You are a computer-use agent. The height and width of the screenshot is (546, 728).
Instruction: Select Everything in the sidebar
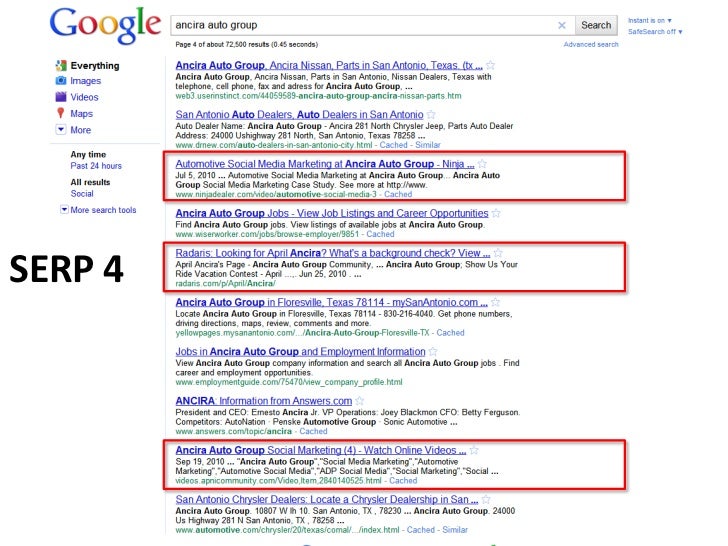95,65
